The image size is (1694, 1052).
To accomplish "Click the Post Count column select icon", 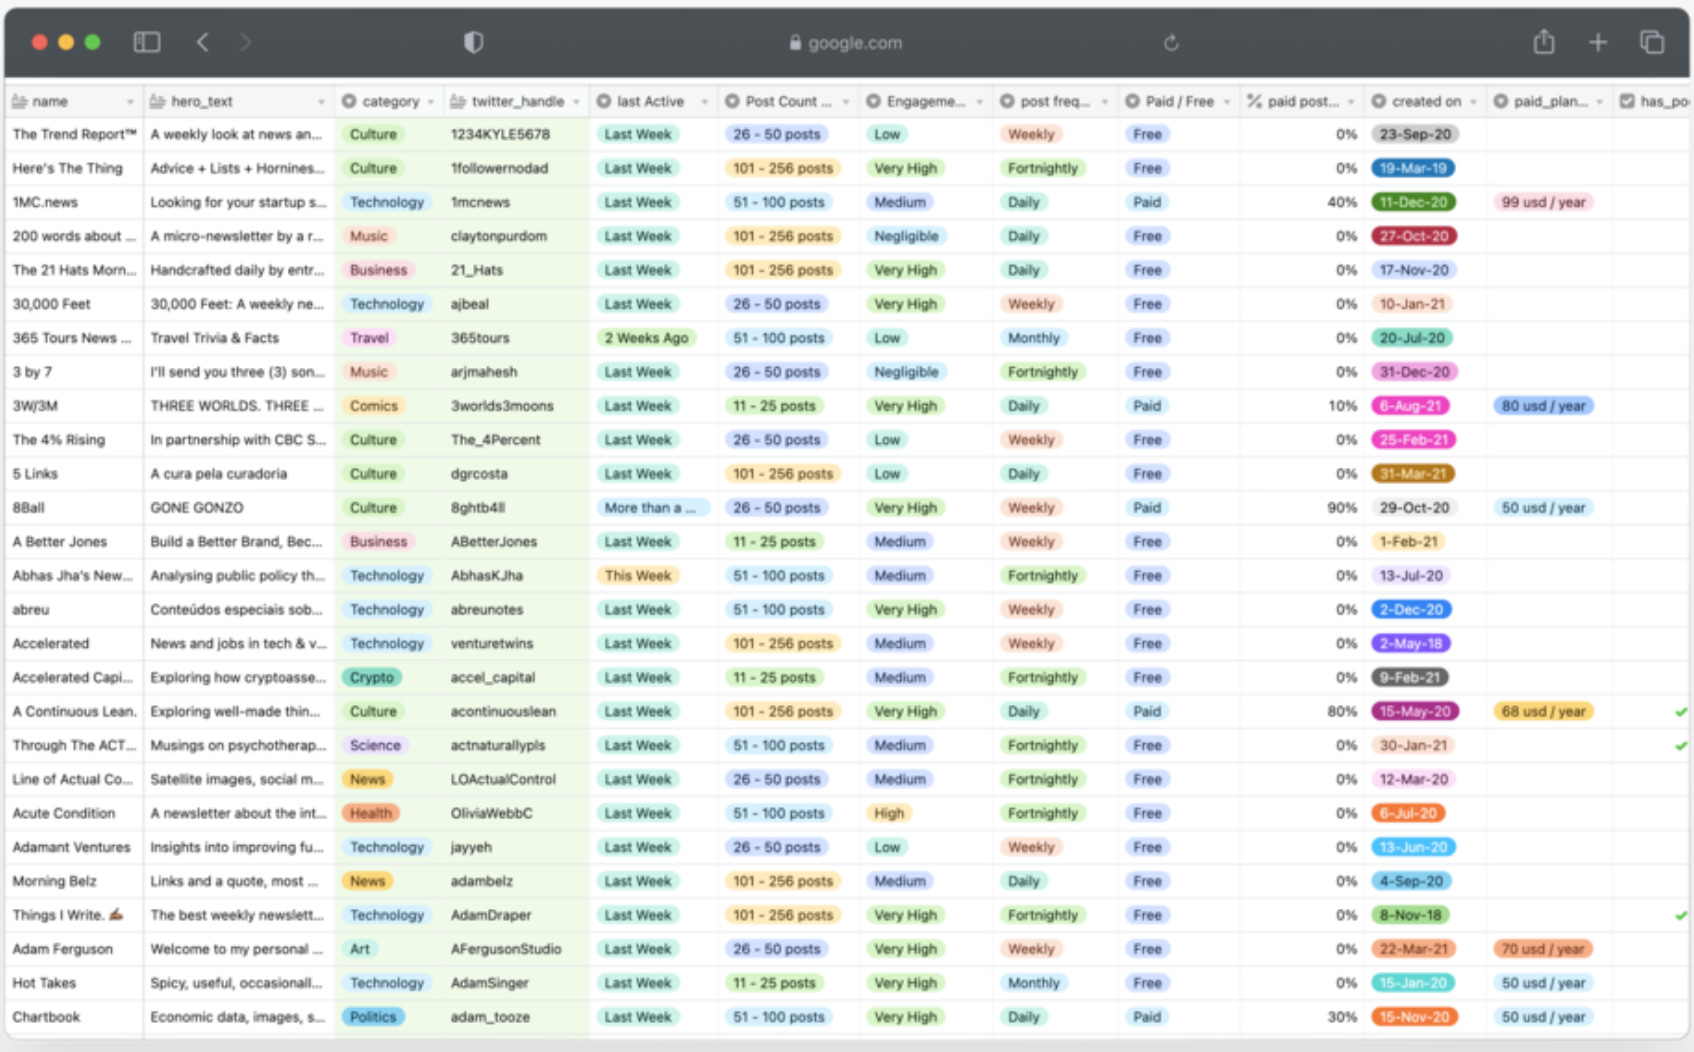I will (x=732, y=101).
